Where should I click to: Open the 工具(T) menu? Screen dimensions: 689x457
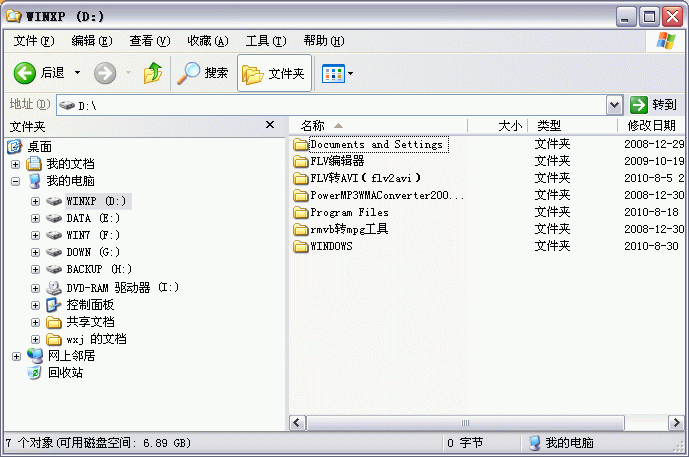point(266,41)
